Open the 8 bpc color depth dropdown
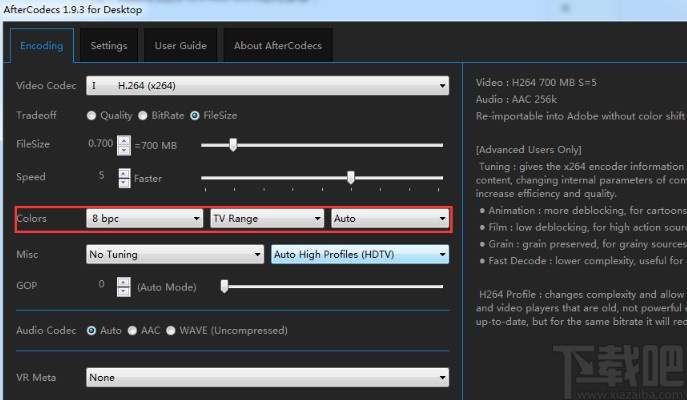The height and width of the screenshot is (400, 687). (145, 218)
